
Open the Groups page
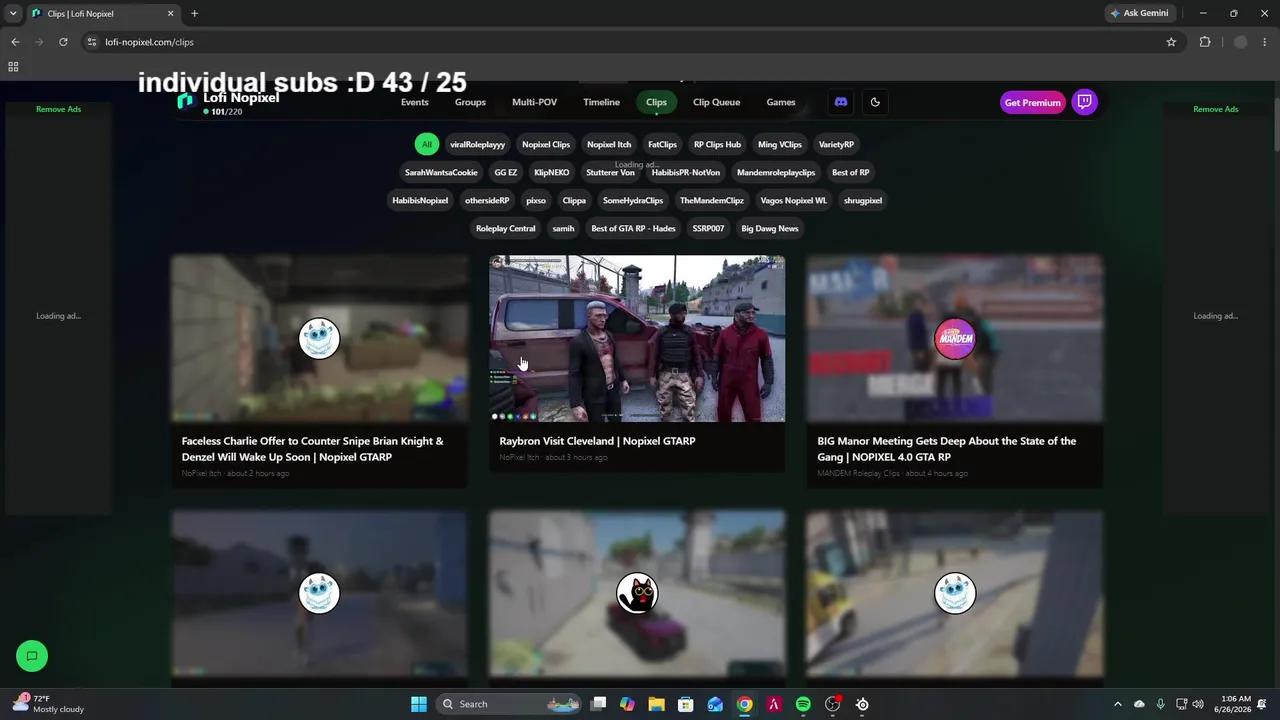(x=470, y=102)
